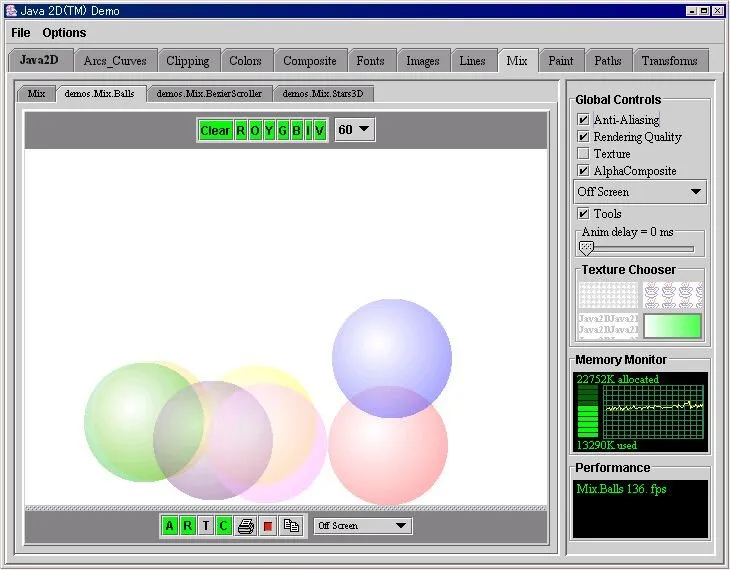The image size is (730, 570).
Task: Click the Anim delay slider handle
Action: (587, 248)
